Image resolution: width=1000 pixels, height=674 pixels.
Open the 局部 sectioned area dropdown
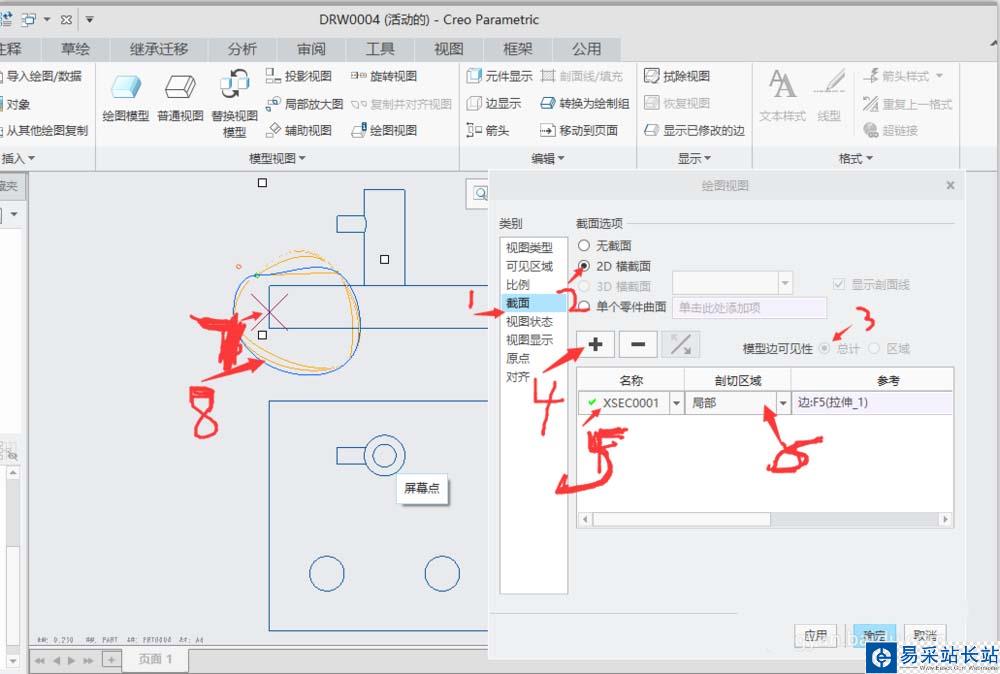783,403
